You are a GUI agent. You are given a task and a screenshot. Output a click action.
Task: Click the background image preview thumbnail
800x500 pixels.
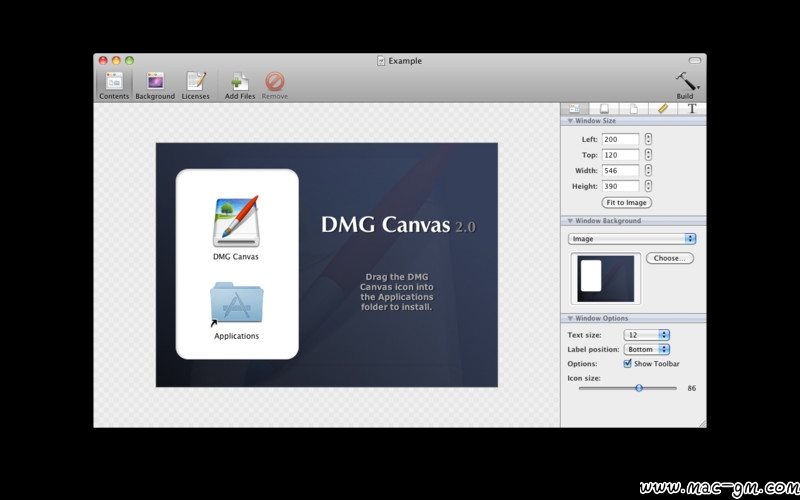coord(606,279)
